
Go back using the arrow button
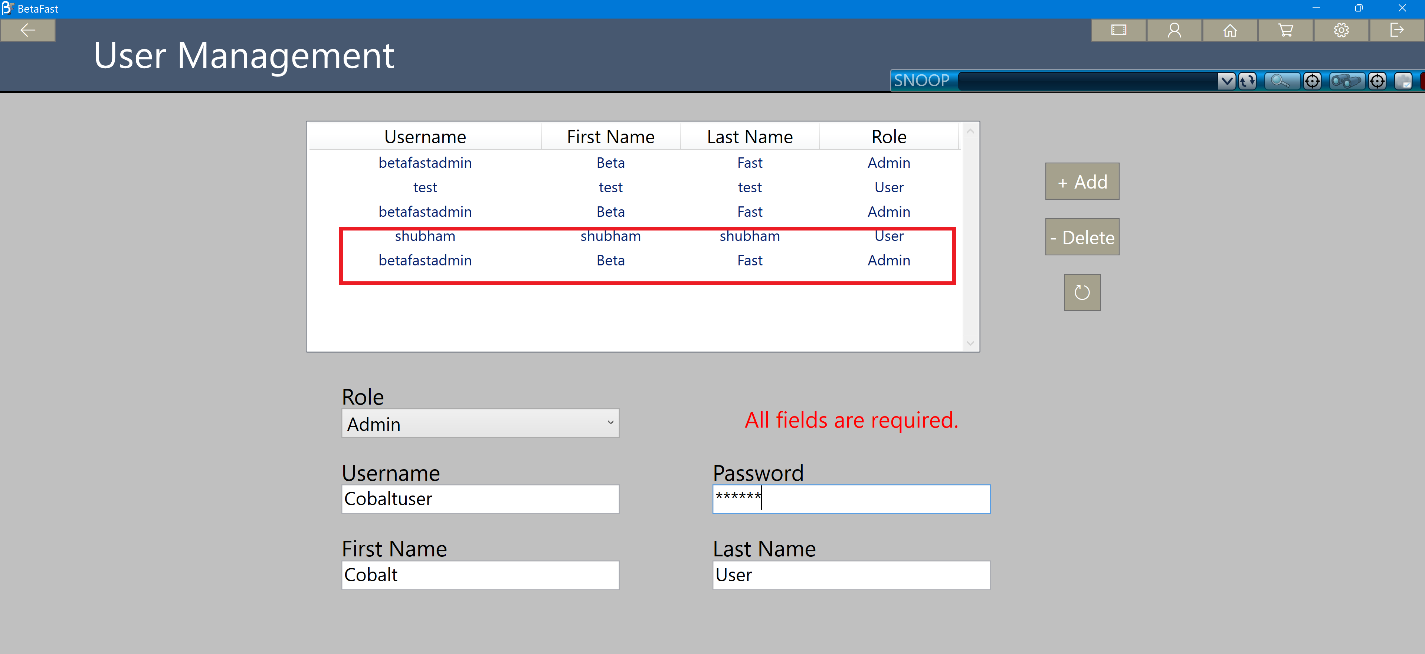pos(28,30)
